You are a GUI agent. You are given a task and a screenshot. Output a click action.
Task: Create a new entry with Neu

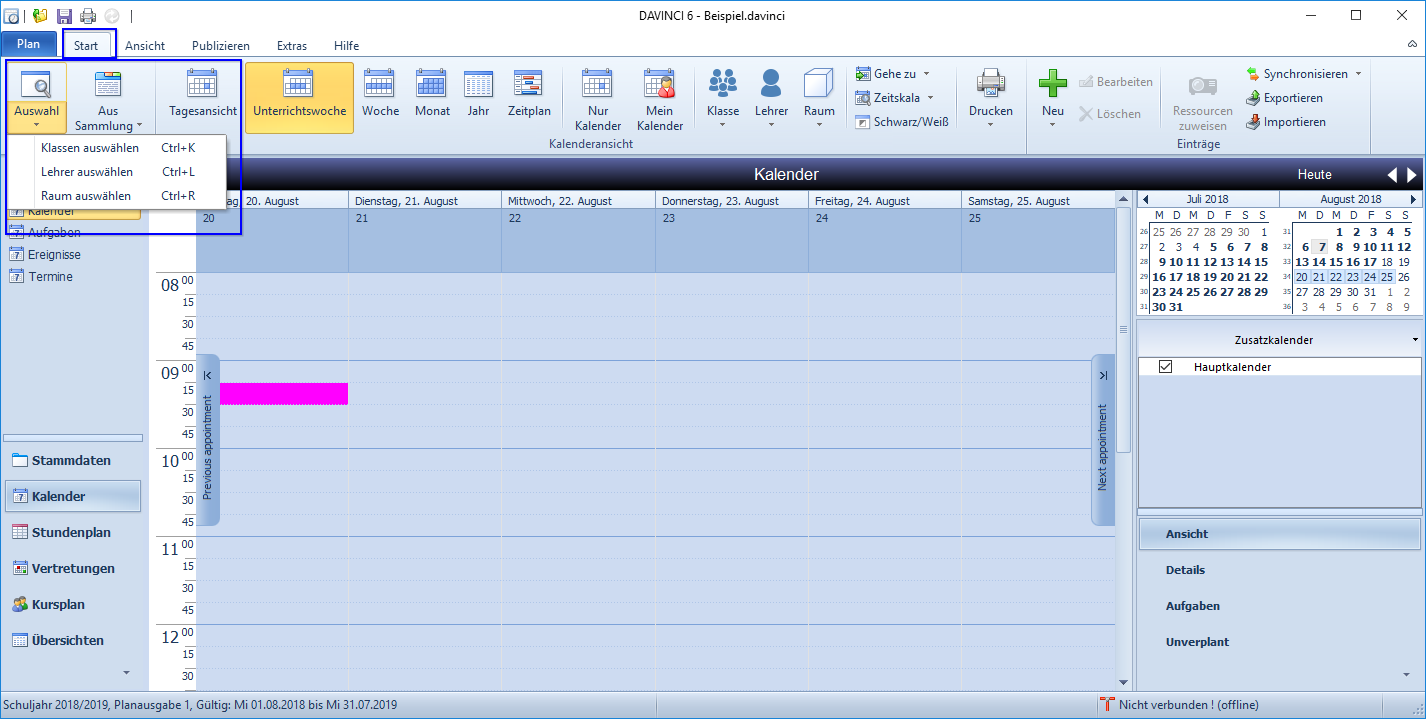[x=1052, y=98]
